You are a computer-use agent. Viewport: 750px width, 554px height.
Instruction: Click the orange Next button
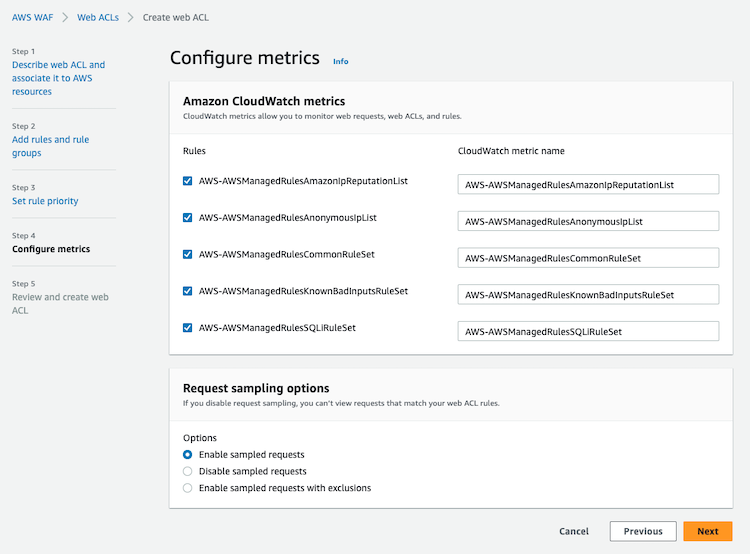(707, 531)
